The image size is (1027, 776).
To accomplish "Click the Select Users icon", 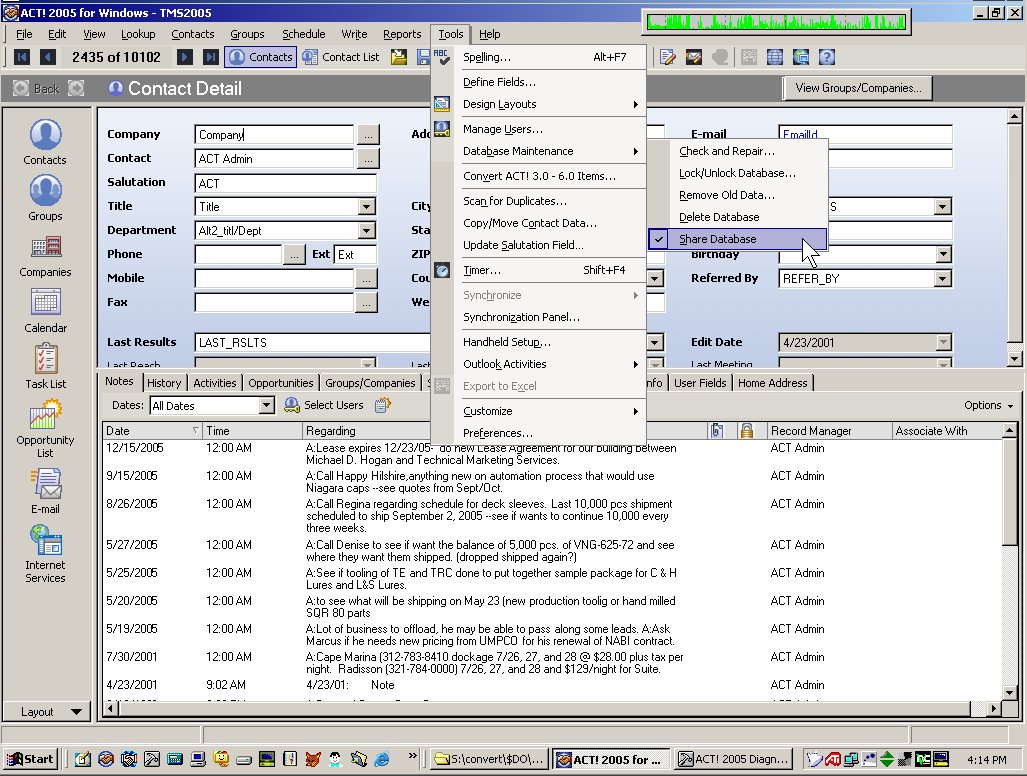I will [x=291, y=405].
